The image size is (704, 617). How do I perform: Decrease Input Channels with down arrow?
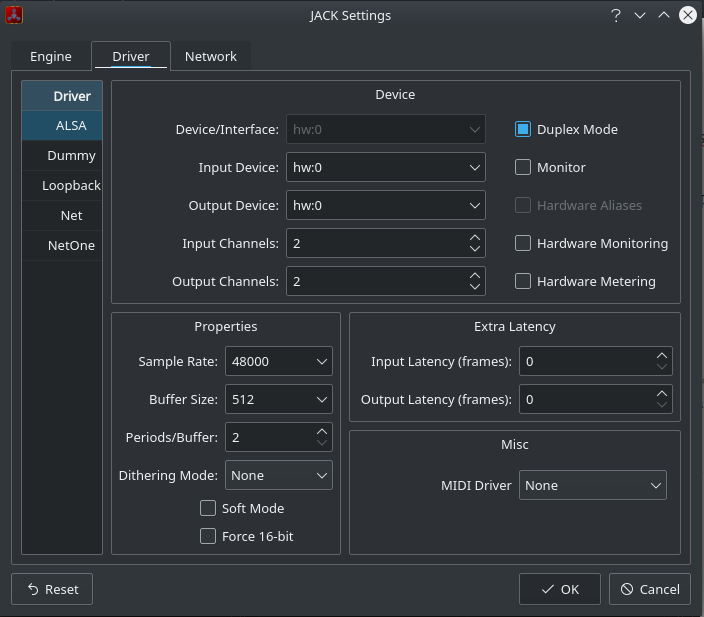[475, 249]
